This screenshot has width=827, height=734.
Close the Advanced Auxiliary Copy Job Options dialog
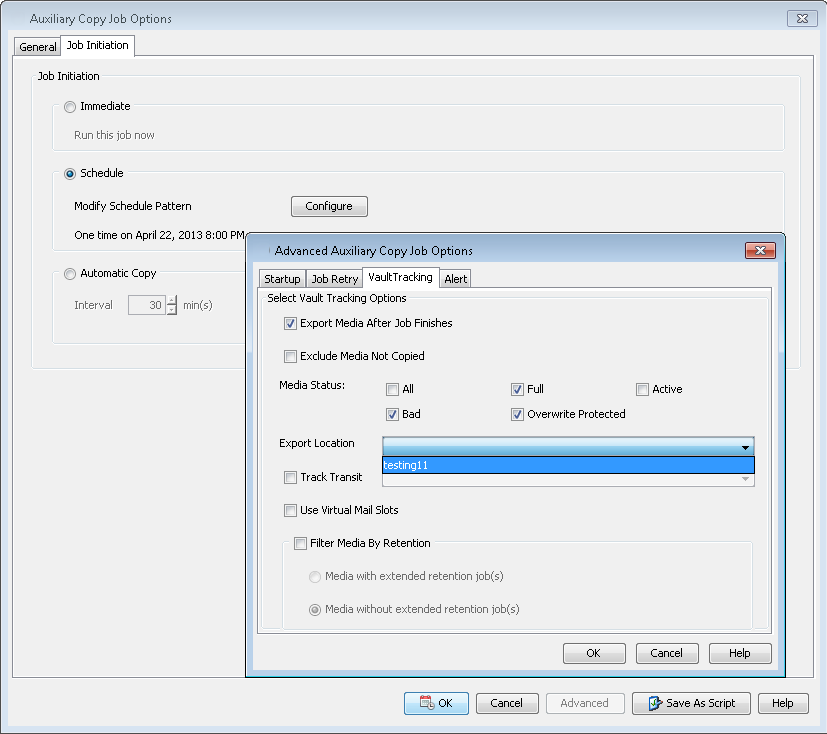pyautogui.click(x=760, y=251)
